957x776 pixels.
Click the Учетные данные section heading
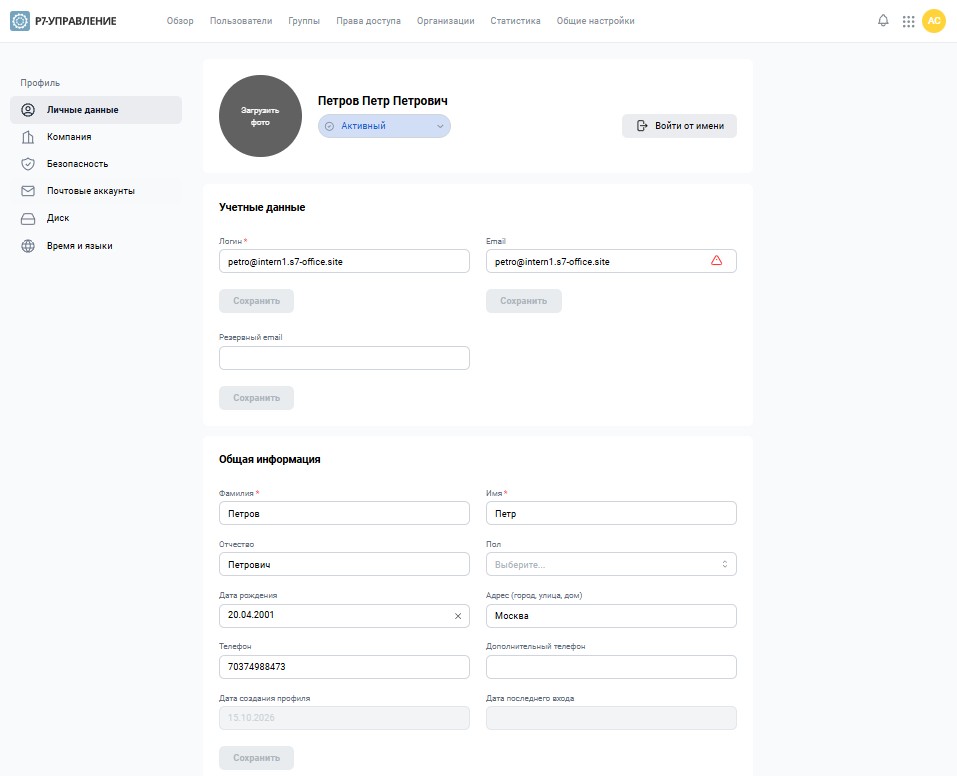point(262,208)
